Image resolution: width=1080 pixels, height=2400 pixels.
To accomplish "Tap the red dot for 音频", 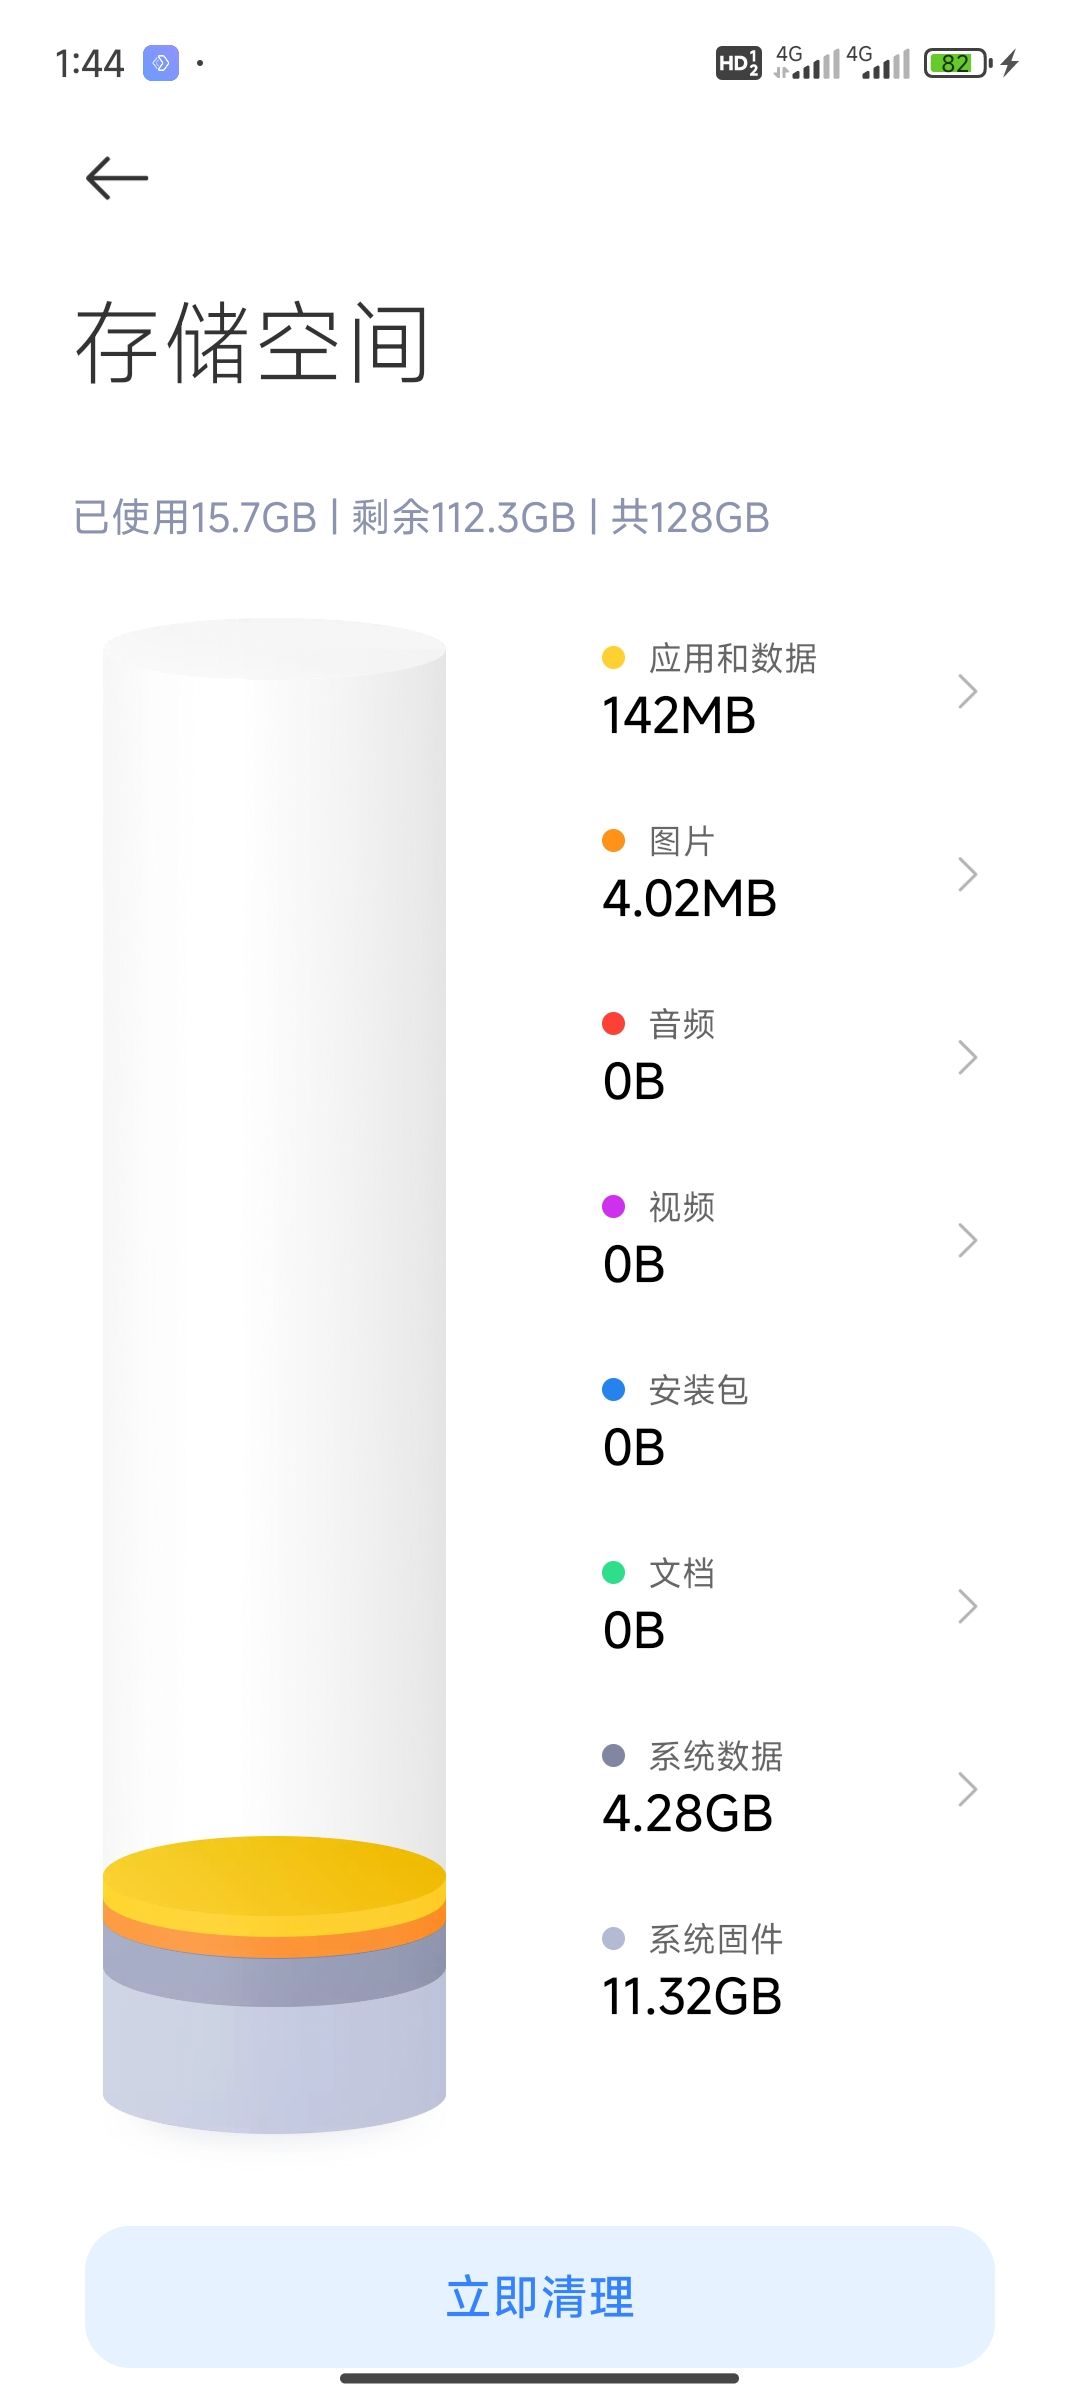I will [613, 1024].
